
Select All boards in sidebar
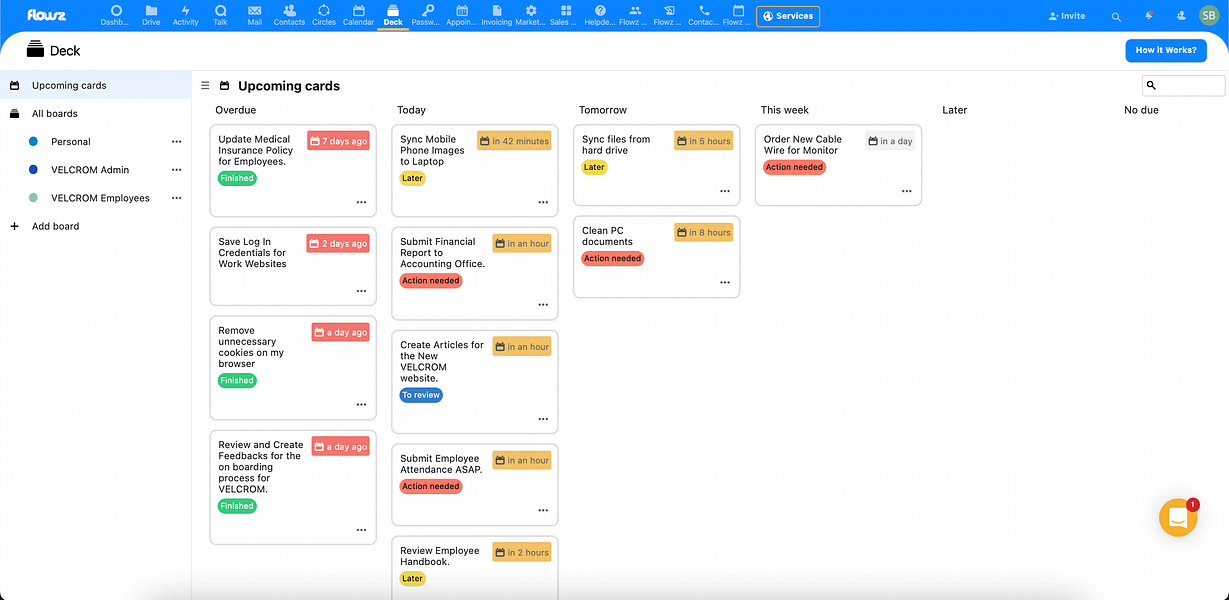(x=96, y=114)
